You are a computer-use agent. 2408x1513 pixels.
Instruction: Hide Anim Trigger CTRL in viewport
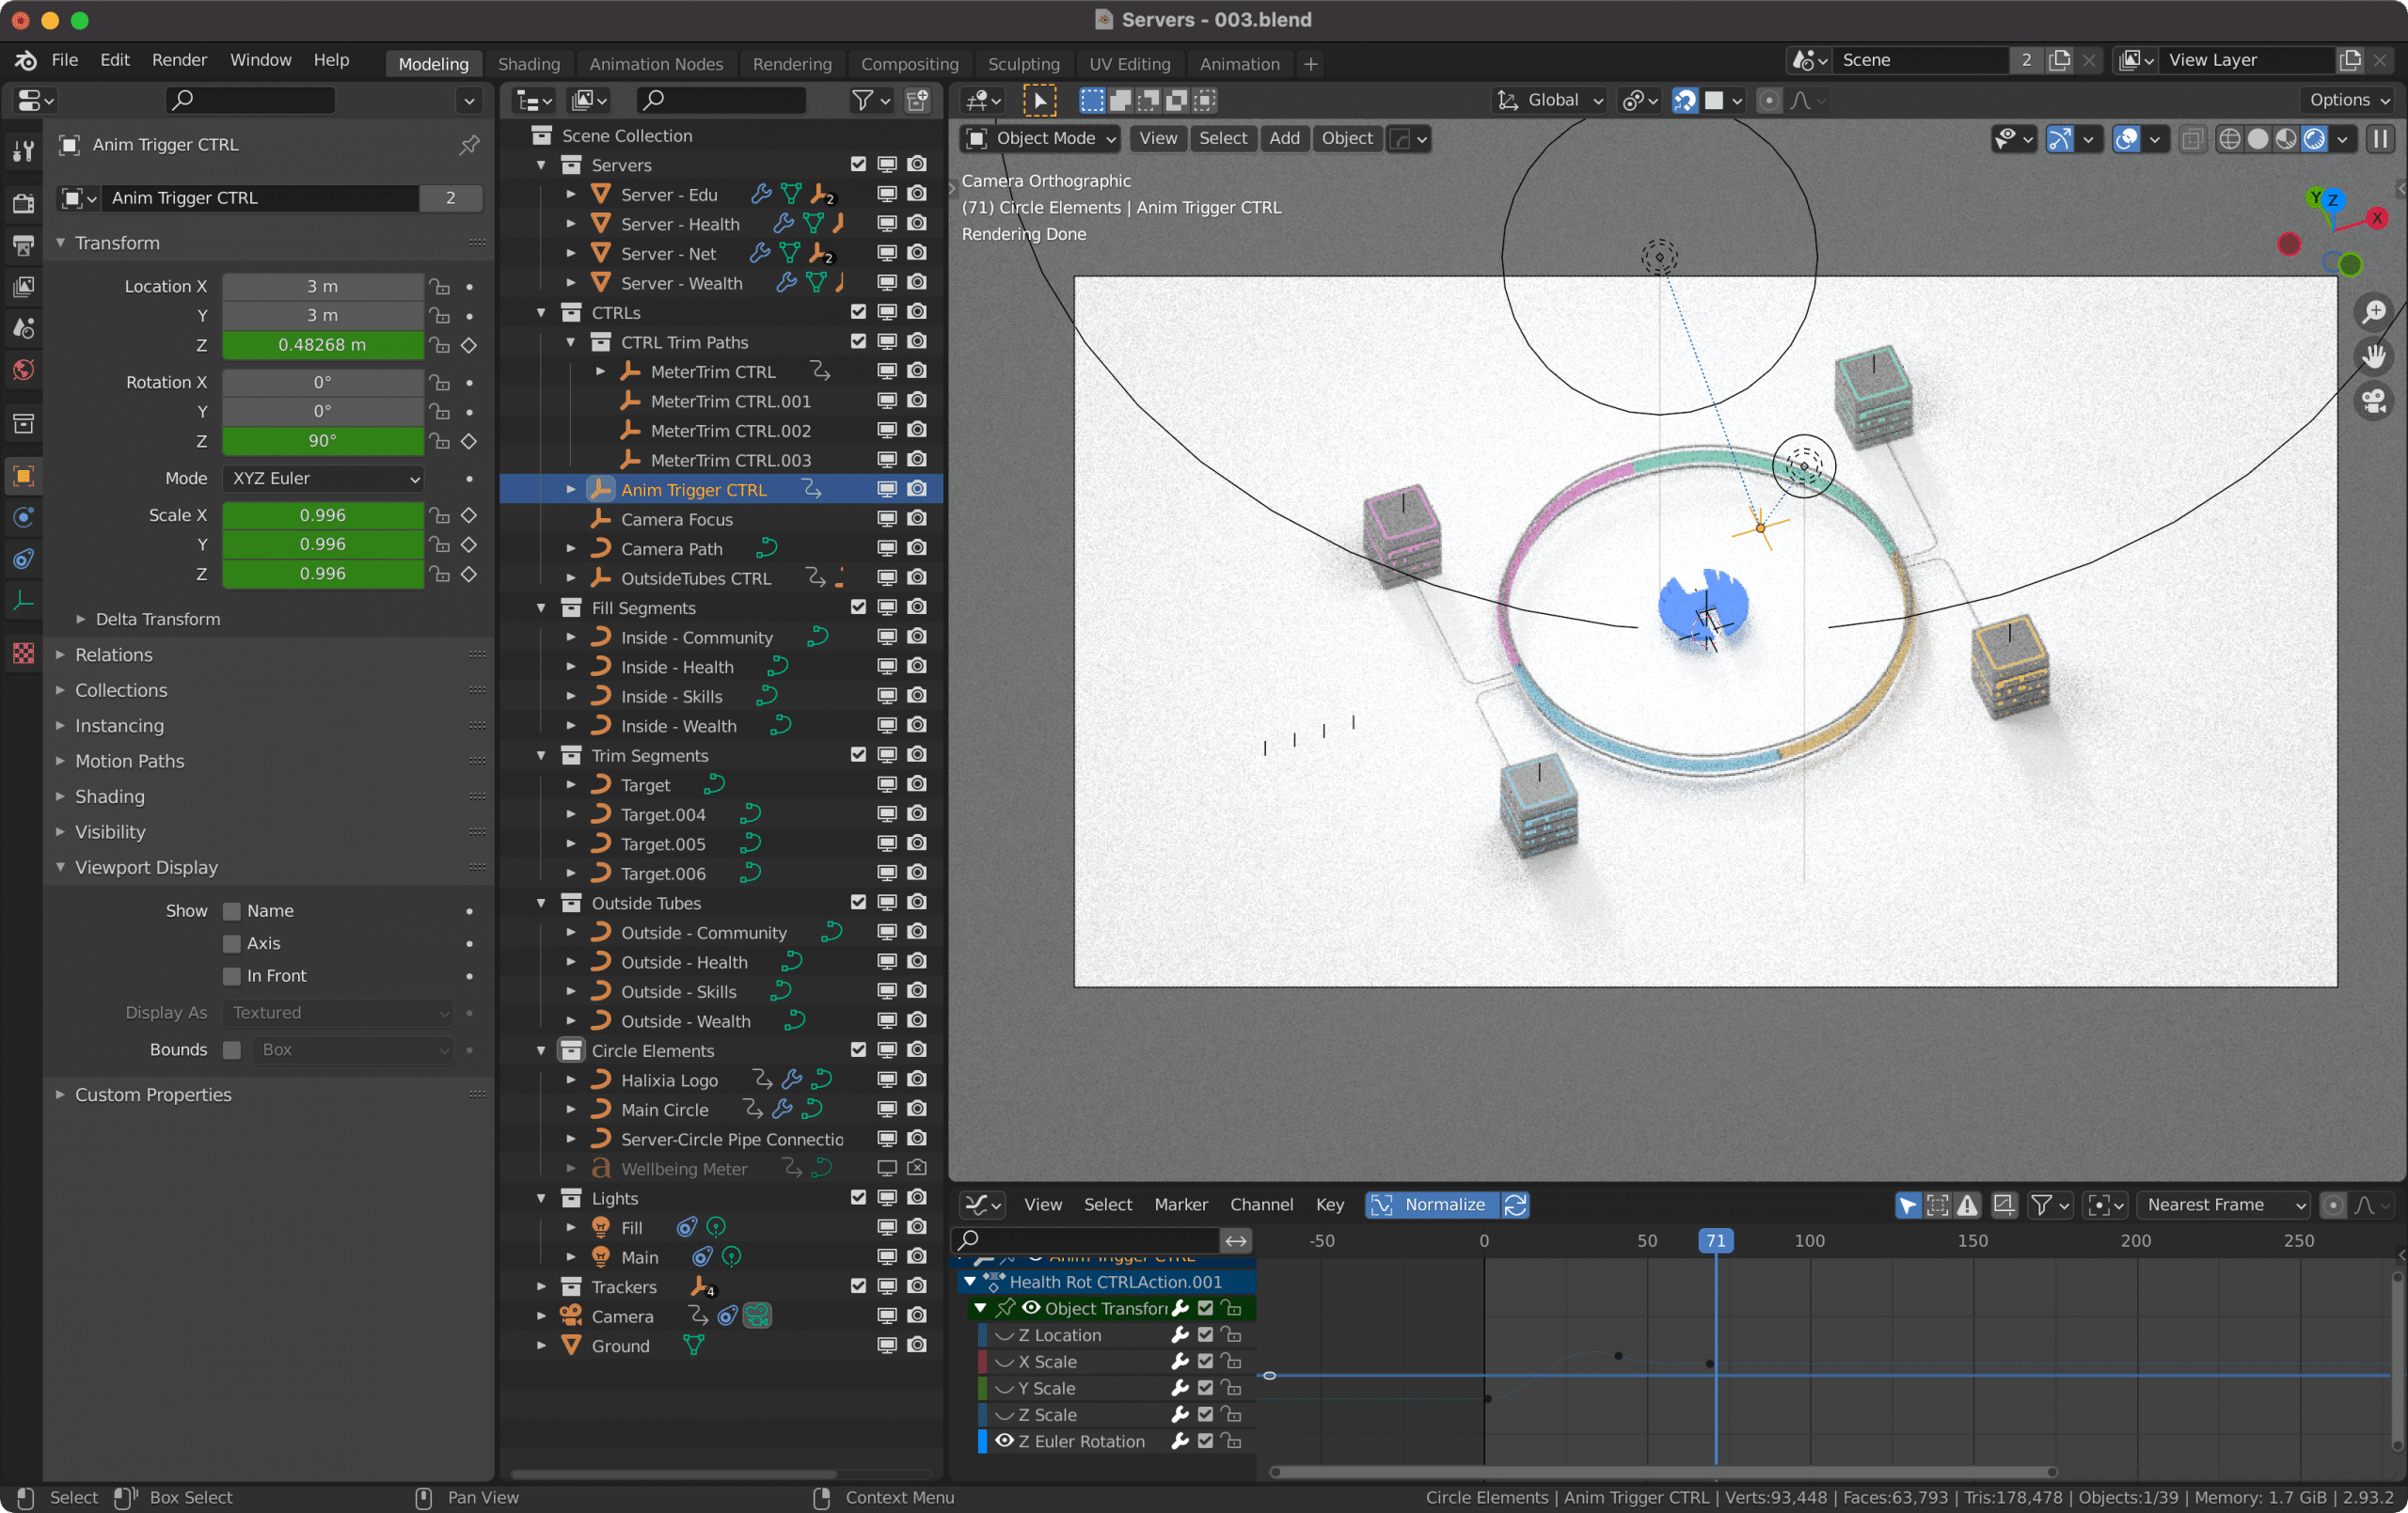point(886,490)
